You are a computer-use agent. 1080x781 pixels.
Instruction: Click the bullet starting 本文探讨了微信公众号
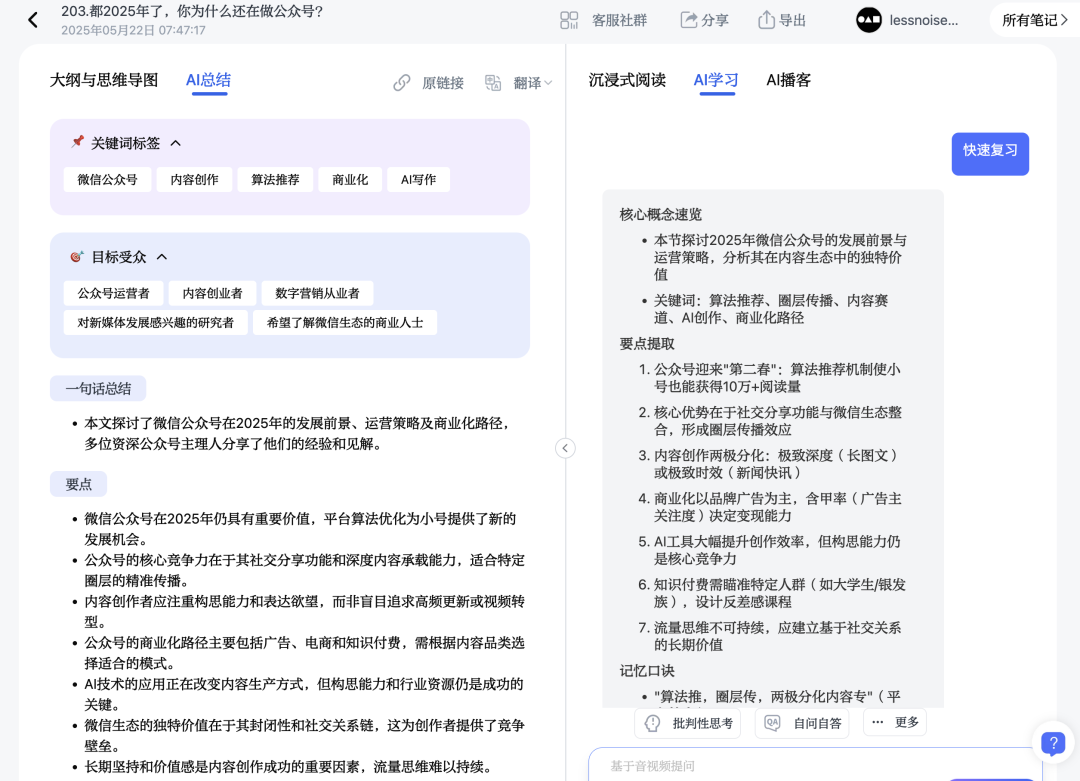click(299, 433)
